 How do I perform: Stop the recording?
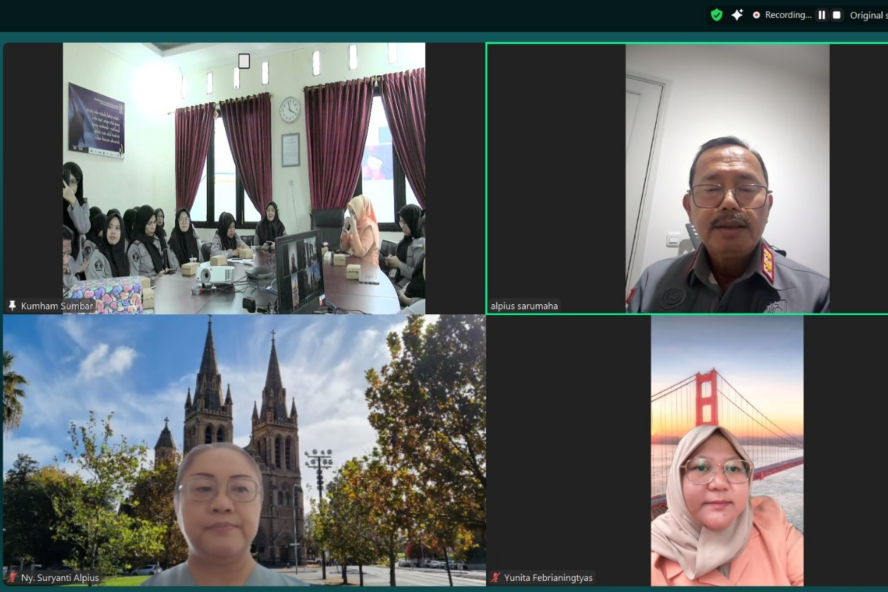(836, 15)
